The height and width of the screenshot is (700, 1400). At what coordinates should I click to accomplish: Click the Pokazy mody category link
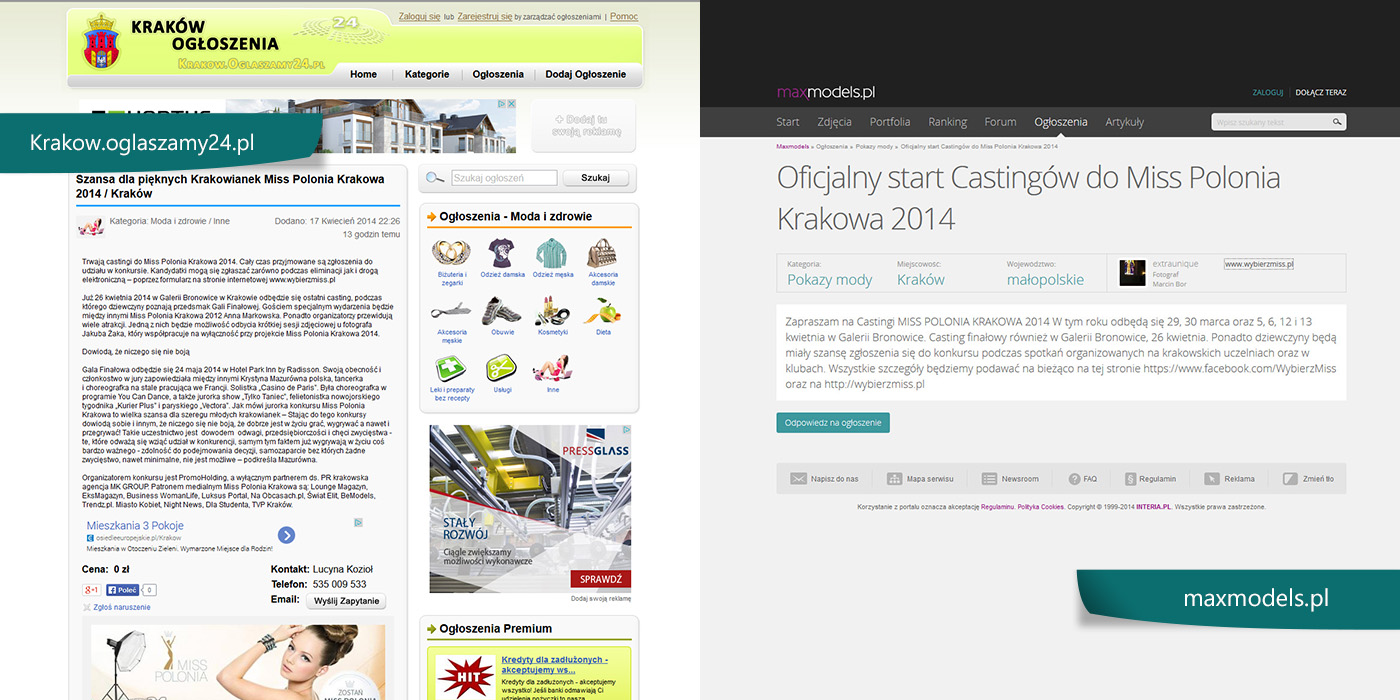(830, 280)
